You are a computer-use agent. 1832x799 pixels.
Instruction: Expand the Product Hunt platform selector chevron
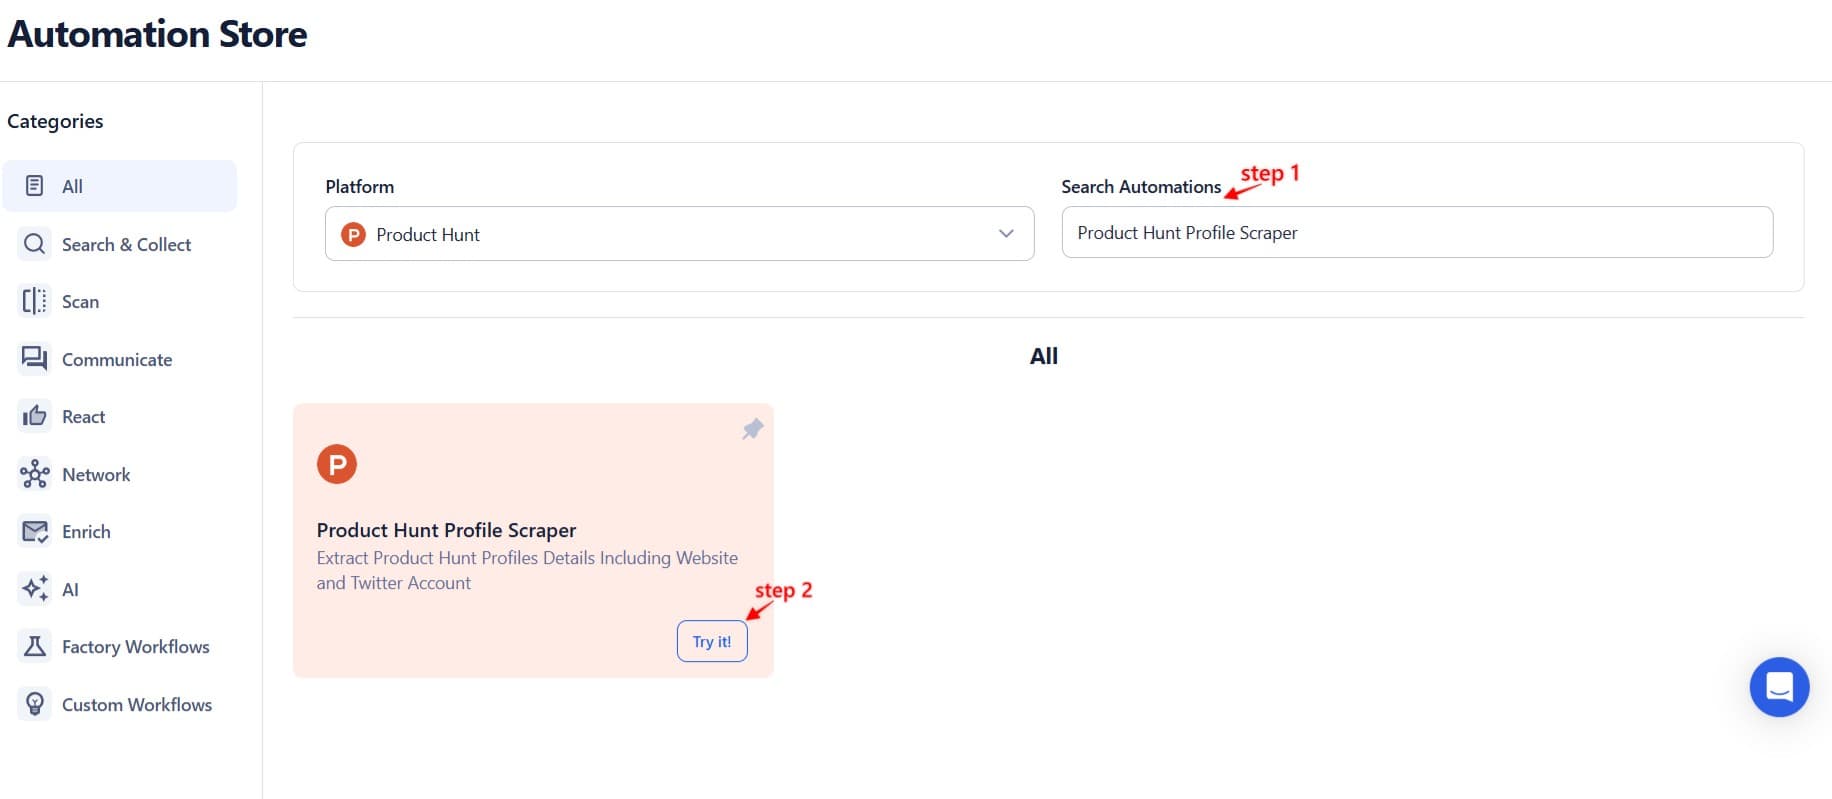(x=1005, y=234)
